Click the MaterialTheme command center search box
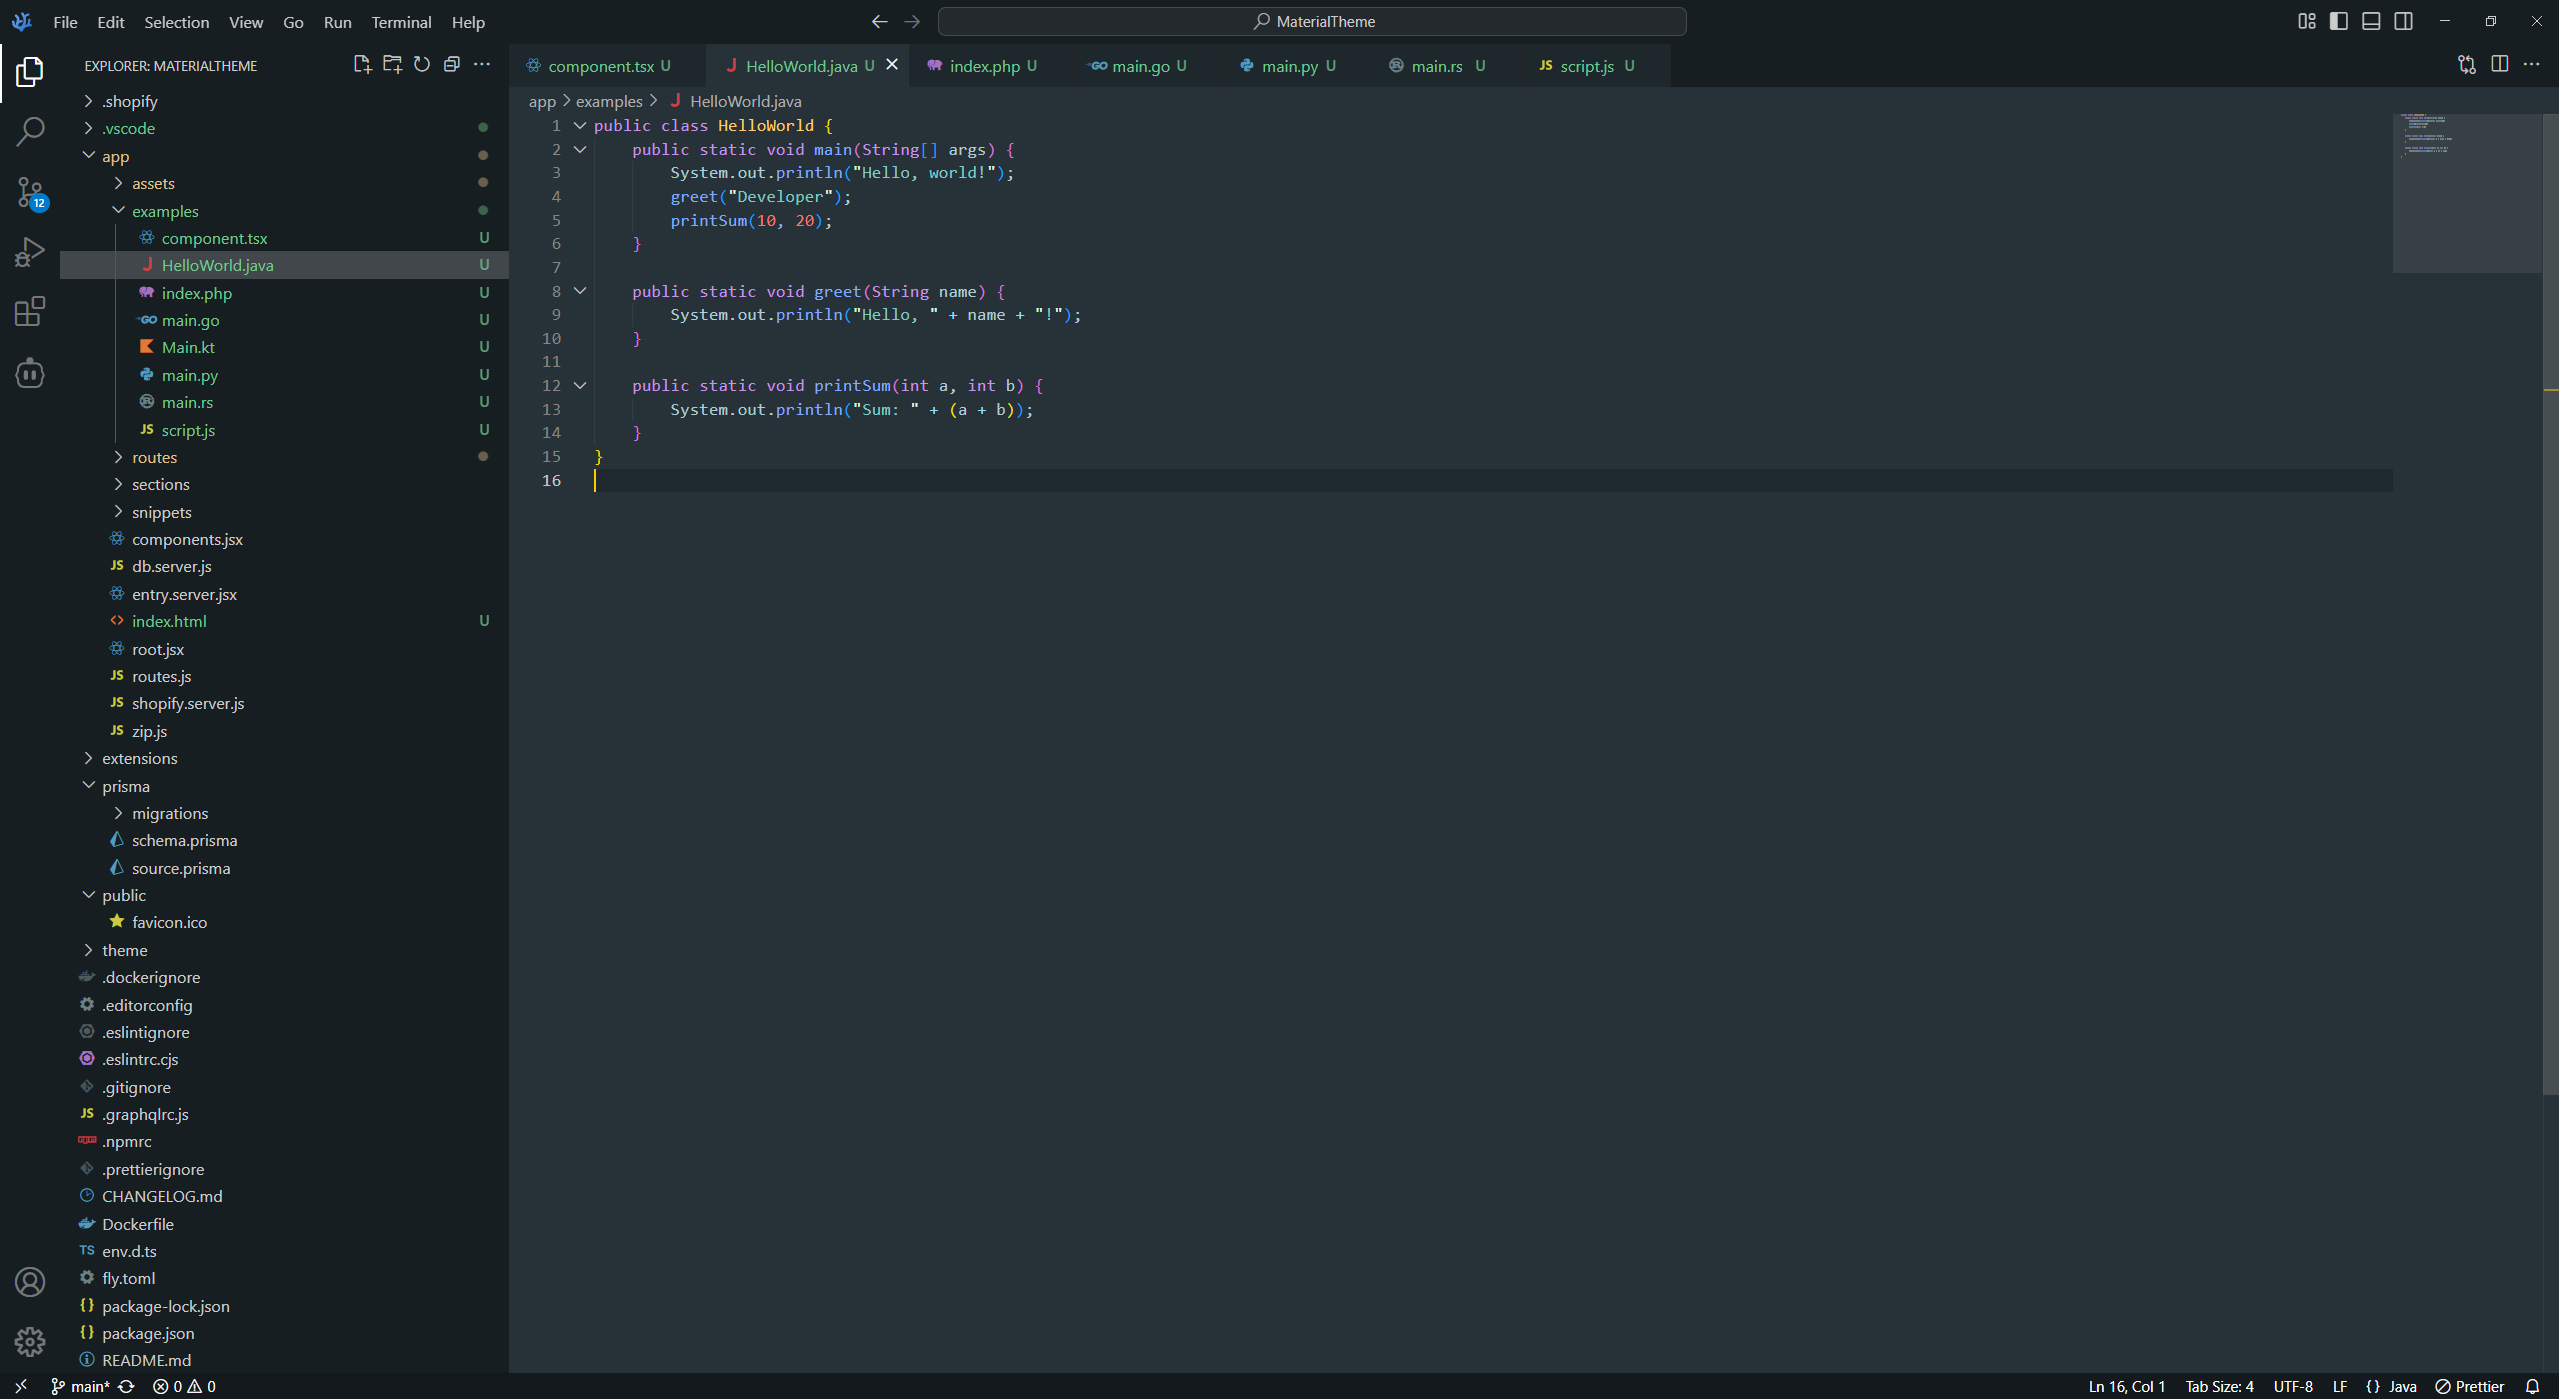The height and width of the screenshot is (1399, 2559). 1312,21
